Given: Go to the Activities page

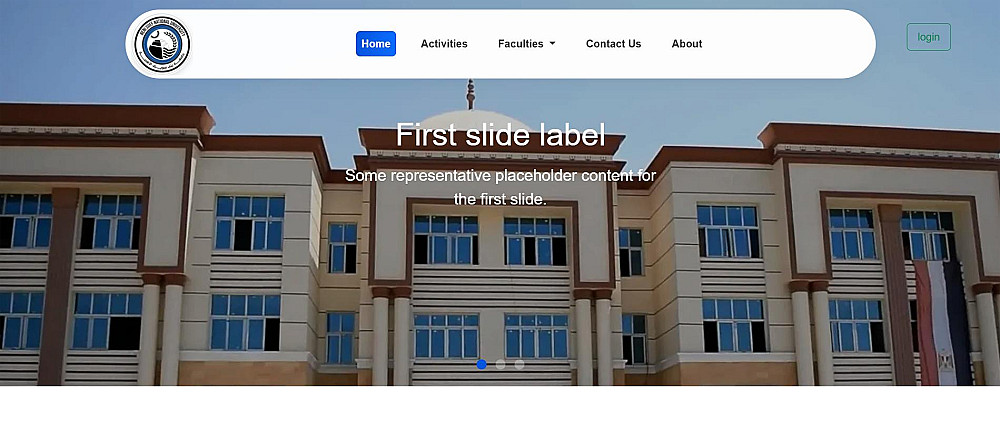Looking at the screenshot, I should 444,43.
